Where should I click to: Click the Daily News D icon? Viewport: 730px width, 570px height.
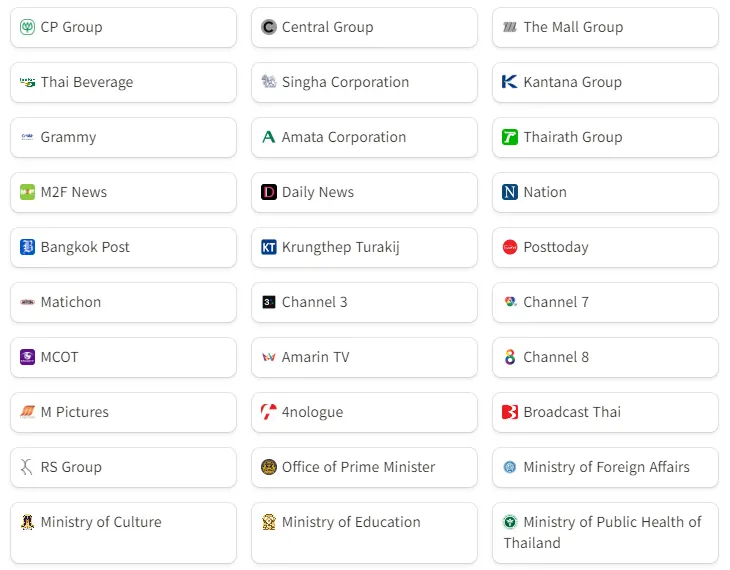pos(269,192)
